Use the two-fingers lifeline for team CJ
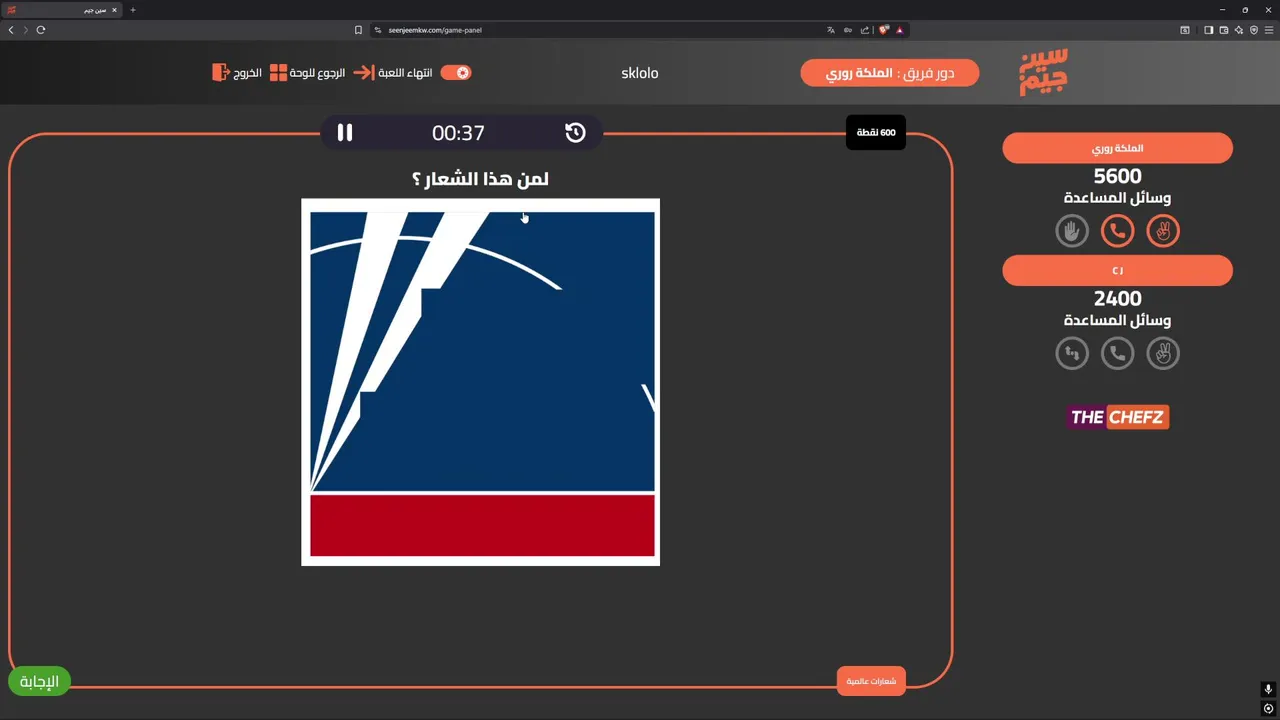This screenshot has height=720, width=1280. (x=1163, y=353)
